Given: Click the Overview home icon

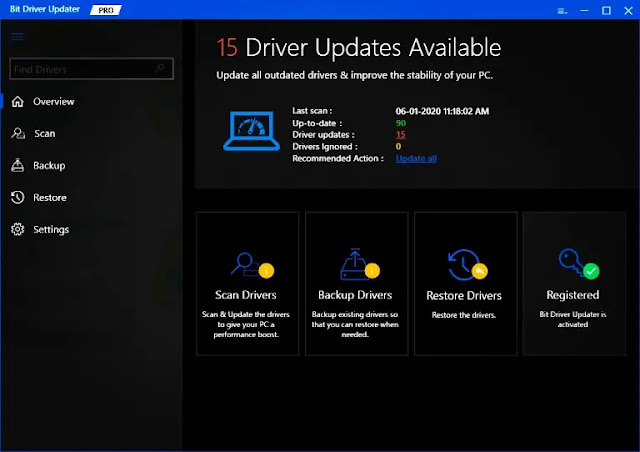Looking at the screenshot, I should pos(18,101).
